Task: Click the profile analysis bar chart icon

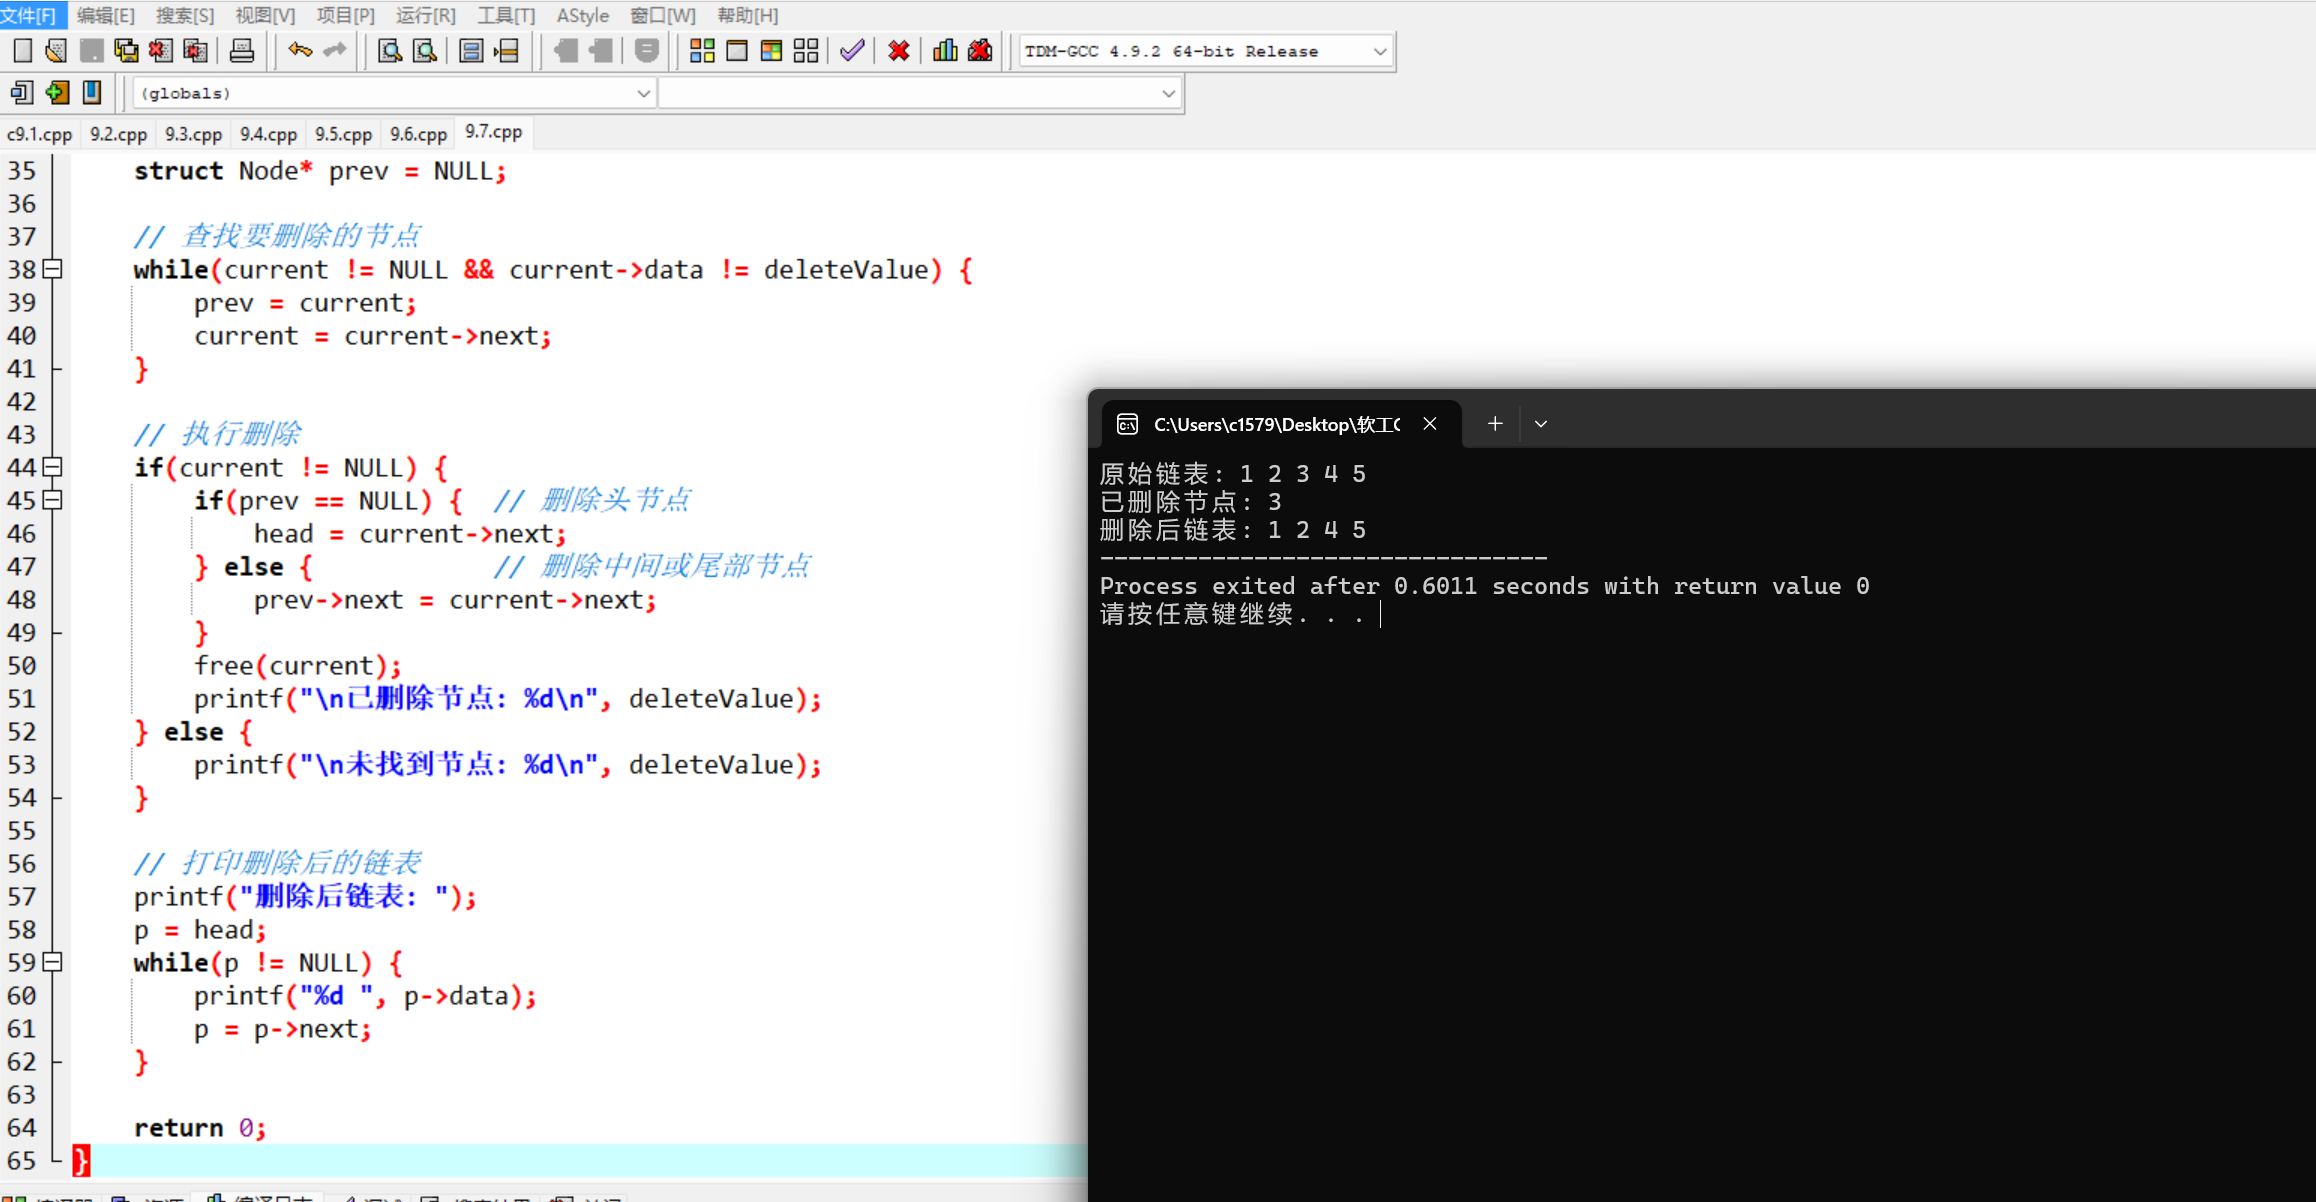Action: pos(944,51)
